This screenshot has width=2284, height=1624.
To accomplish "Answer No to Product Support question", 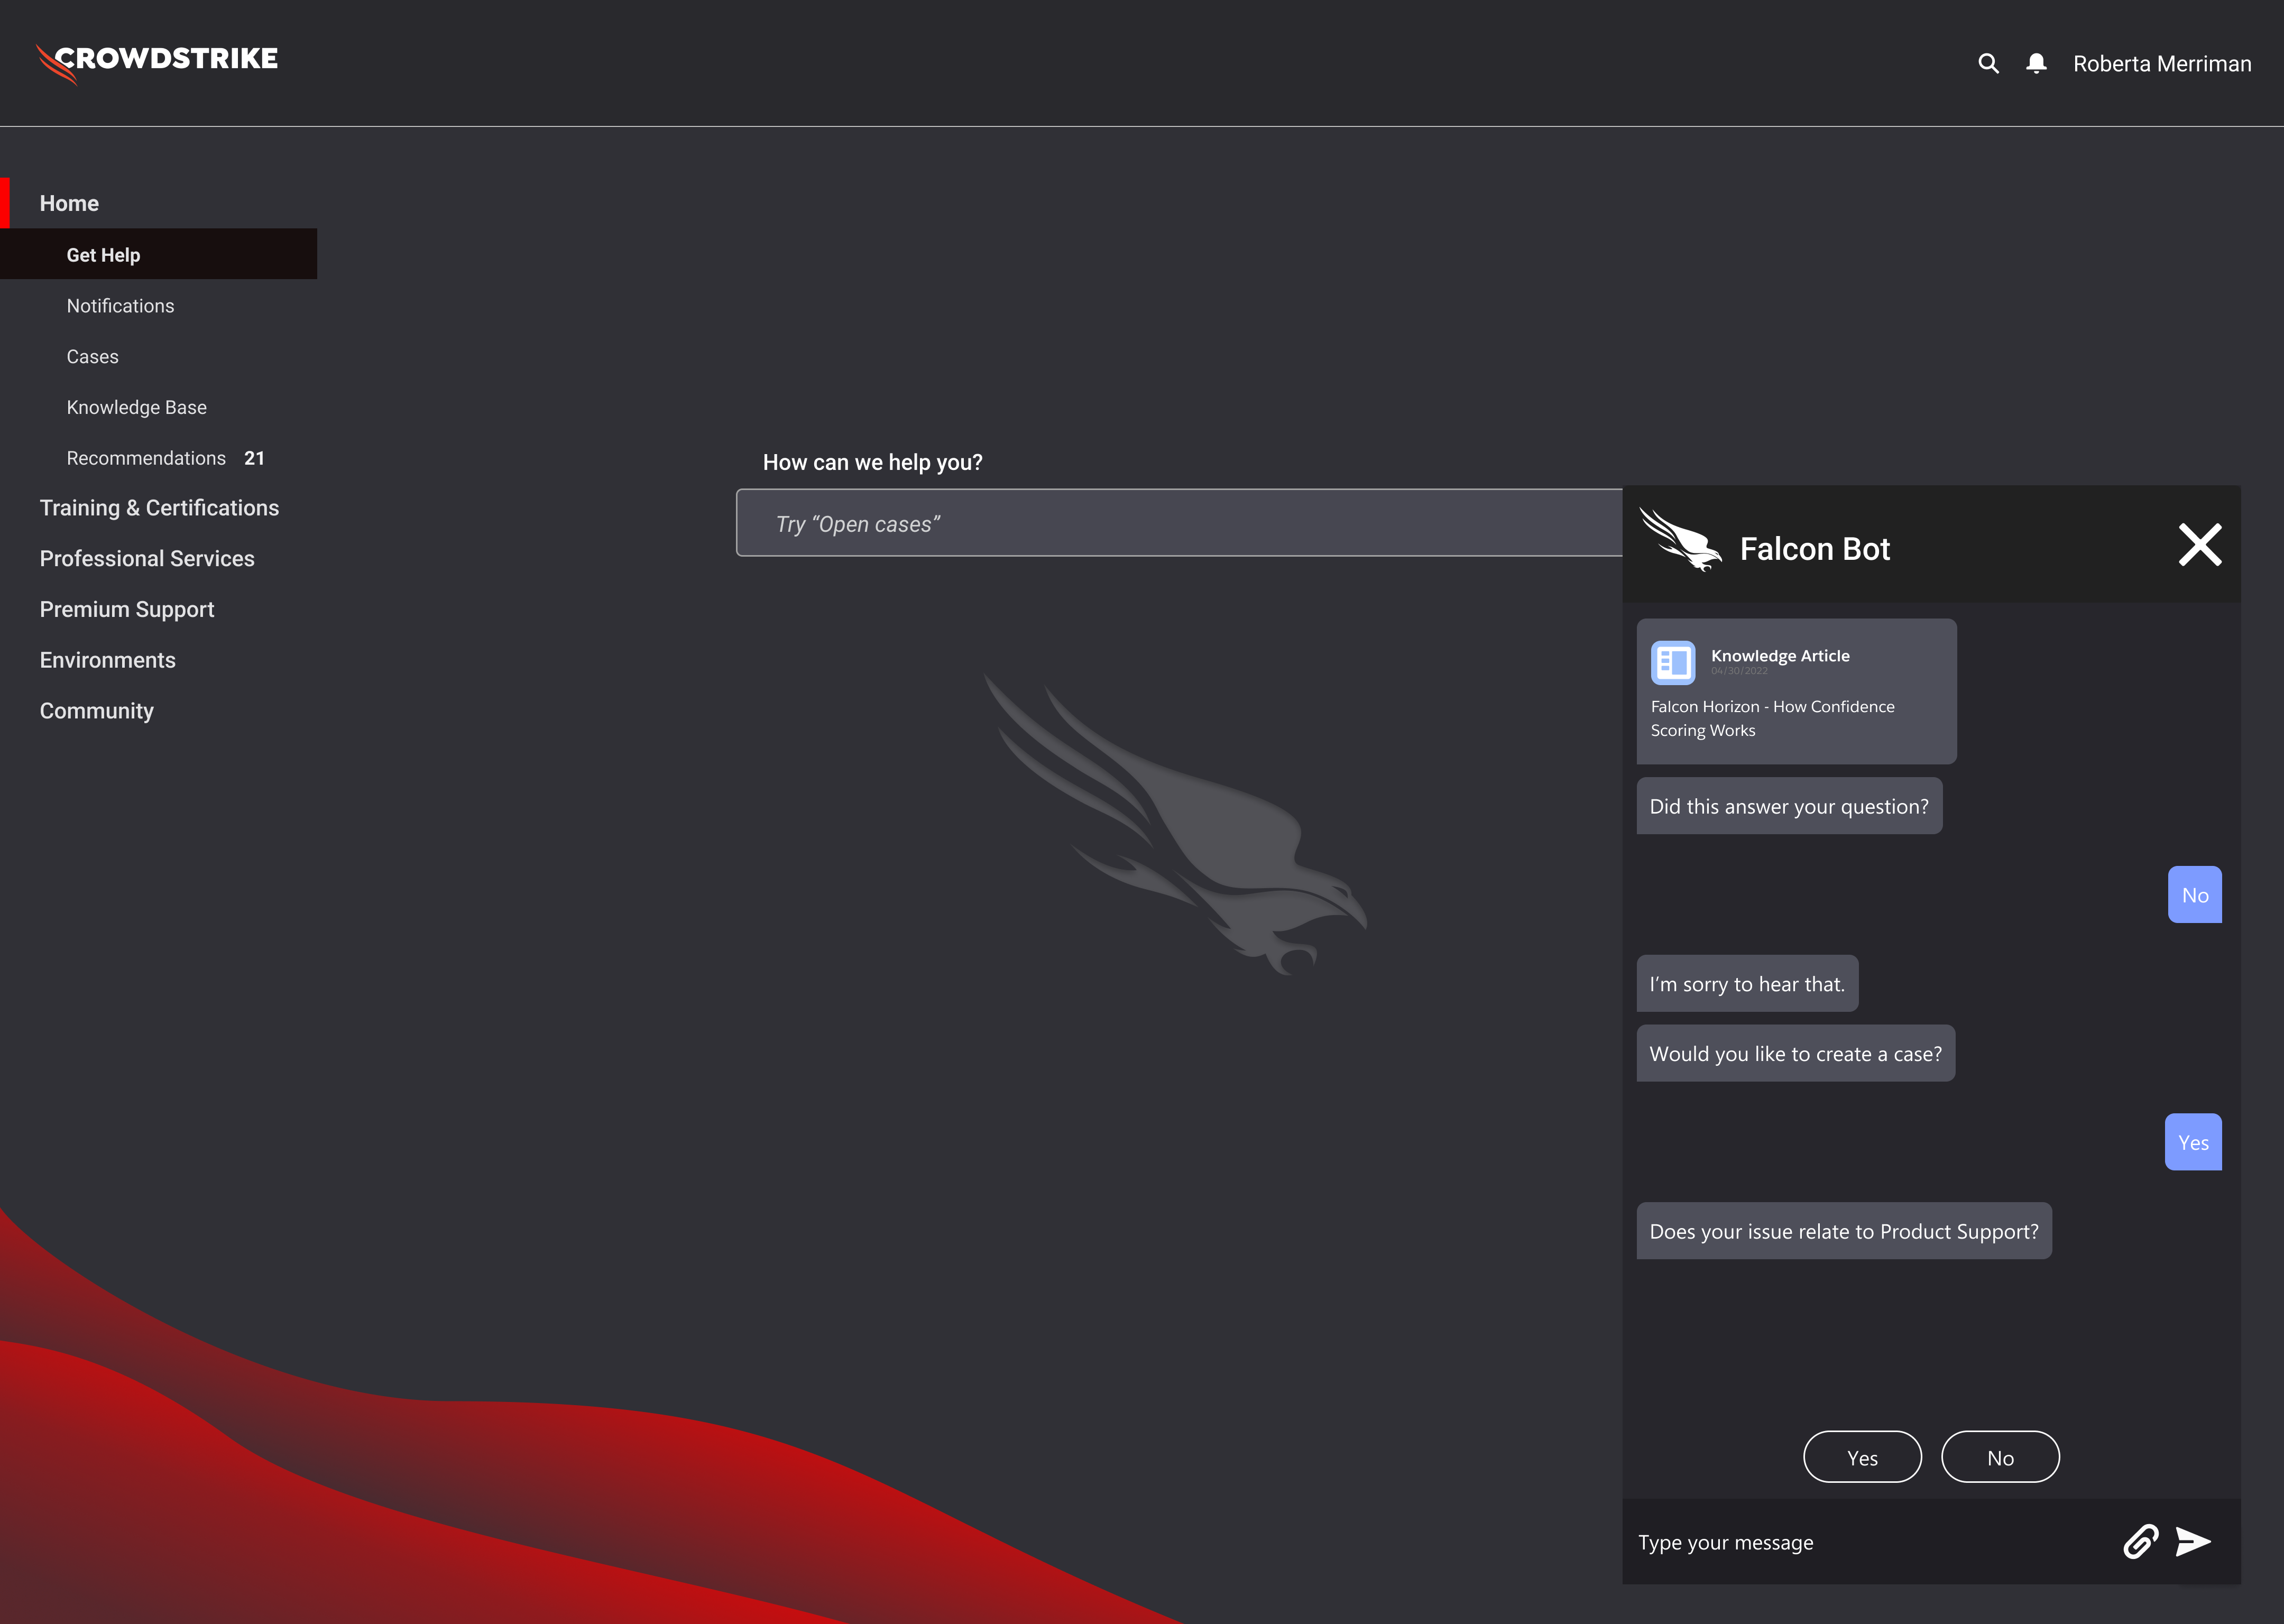I will coord(2000,1457).
